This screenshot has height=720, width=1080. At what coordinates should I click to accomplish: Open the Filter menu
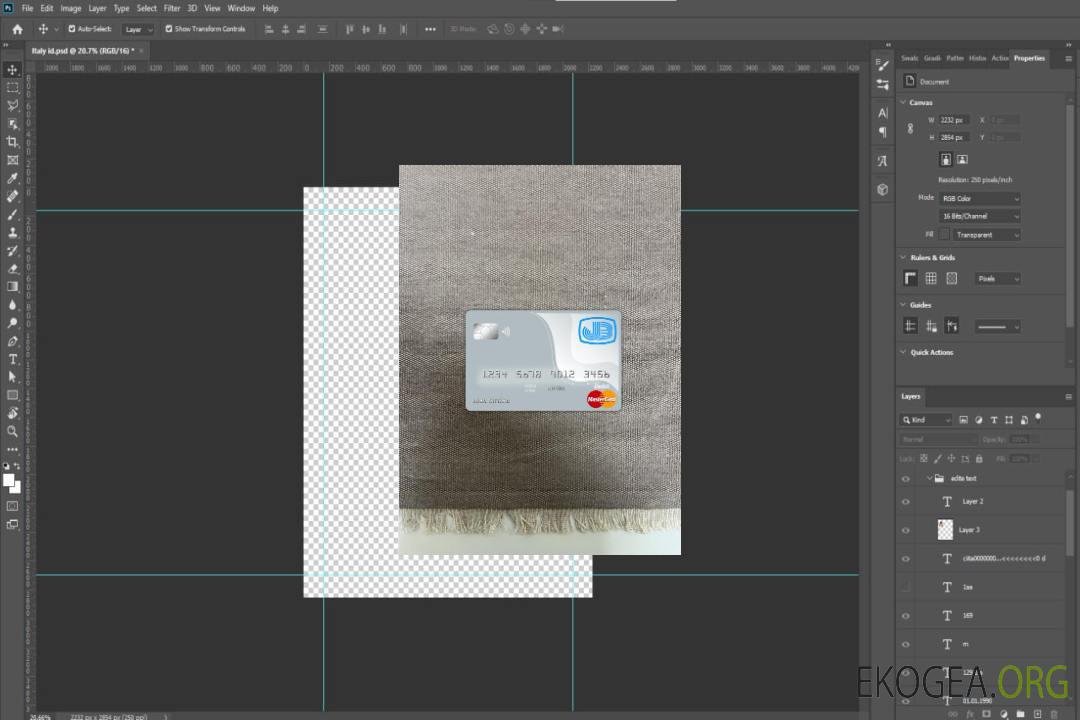172,8
